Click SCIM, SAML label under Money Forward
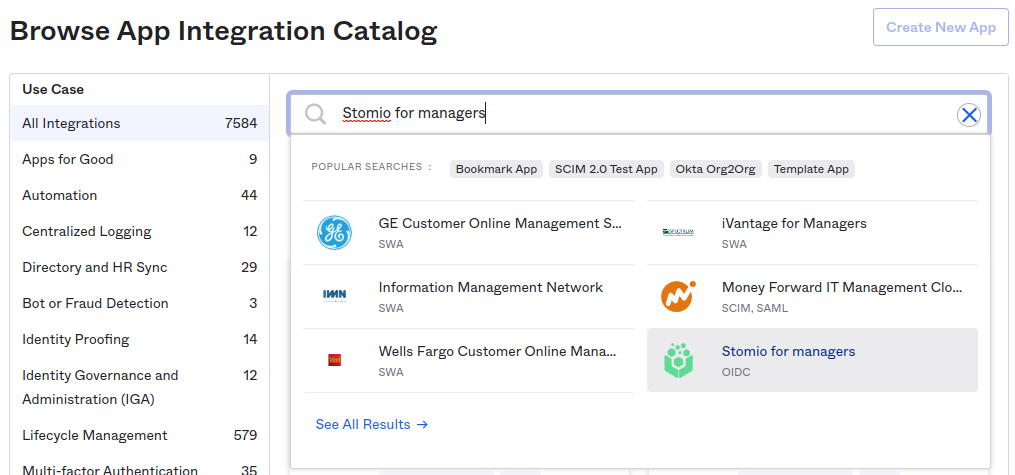Image resolution: width=1015 pixels, height=475 pixels. [755, 309]
